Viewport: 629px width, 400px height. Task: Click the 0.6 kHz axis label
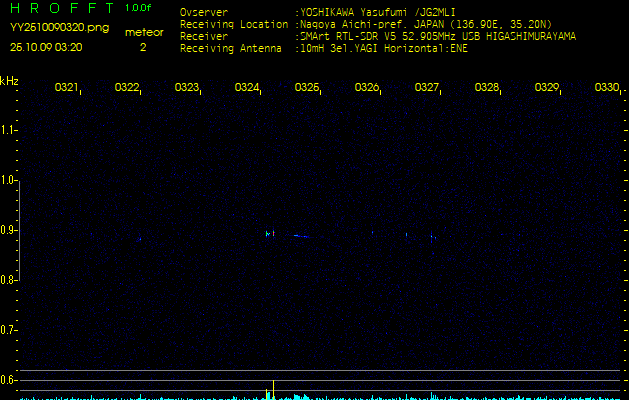[x=7, y=380]
